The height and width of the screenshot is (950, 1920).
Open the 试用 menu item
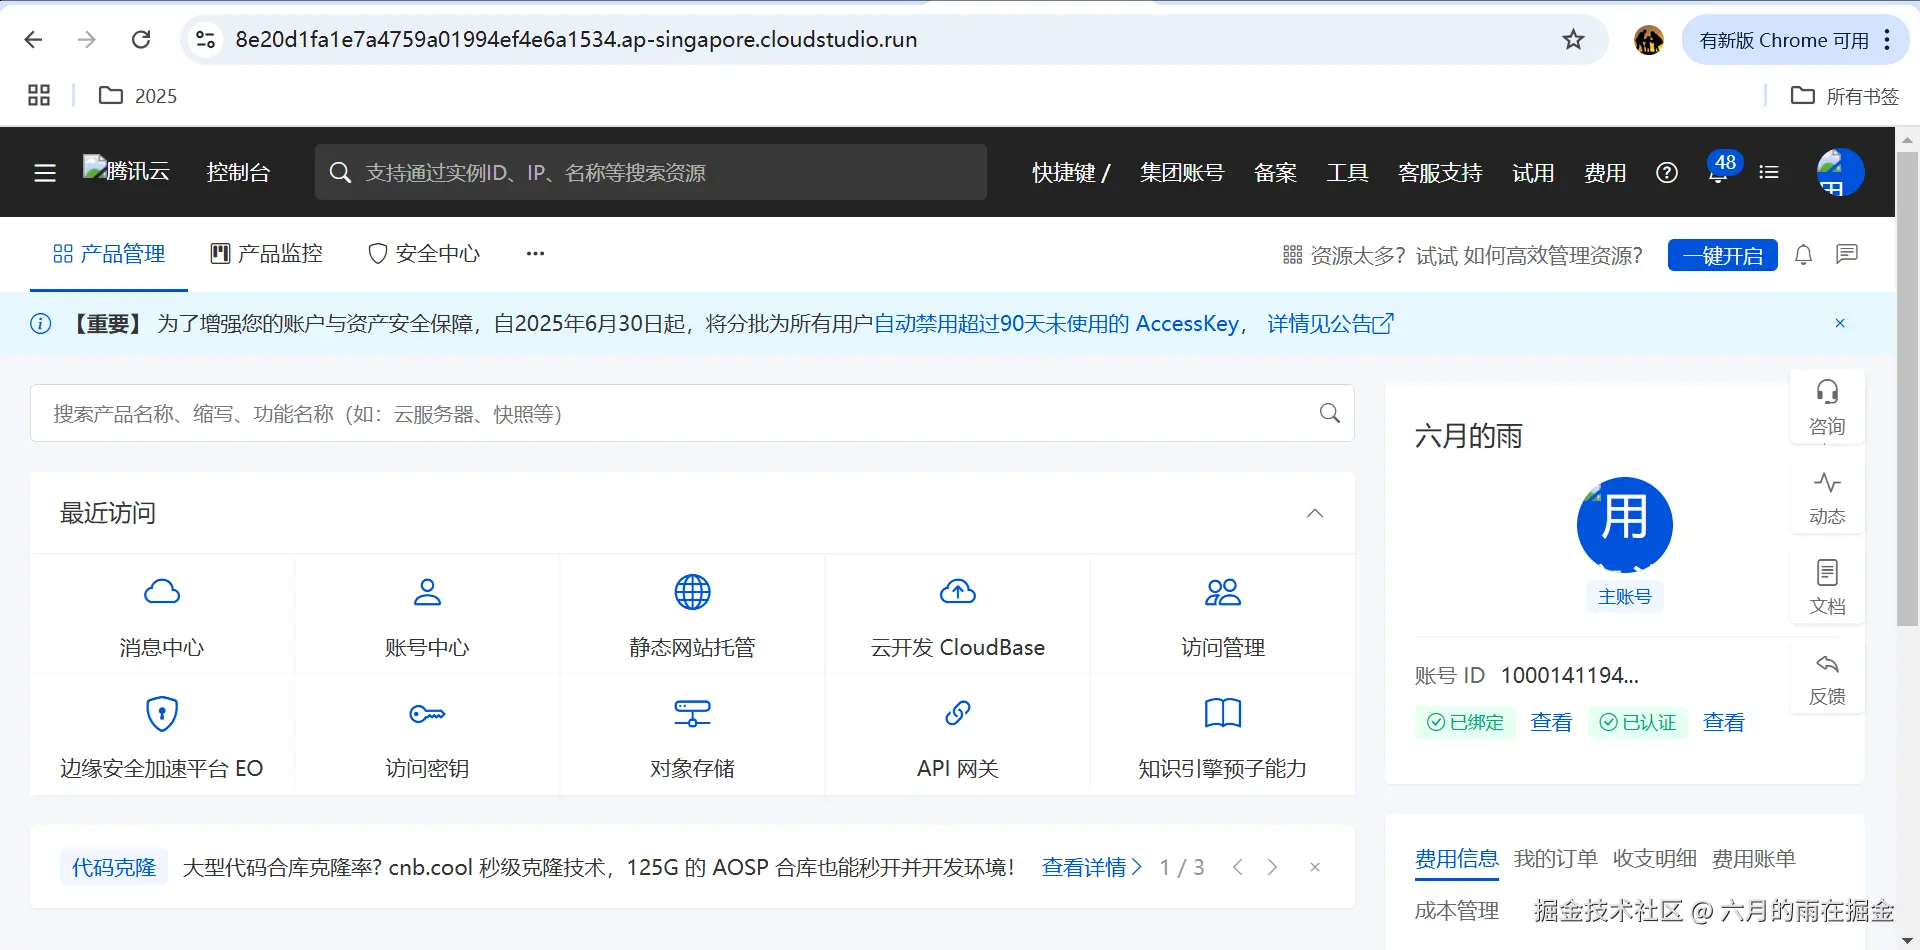pos(1533,173)
